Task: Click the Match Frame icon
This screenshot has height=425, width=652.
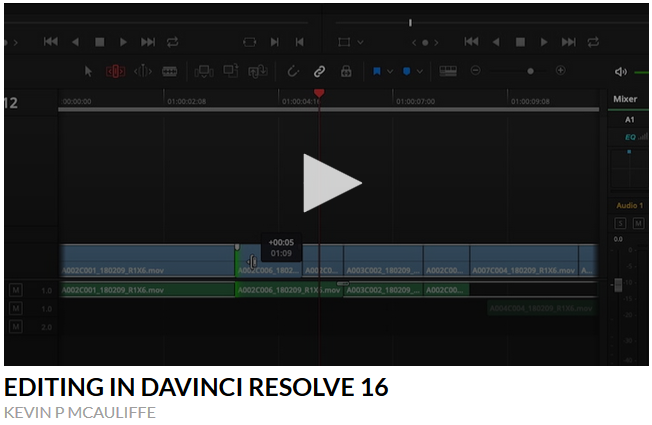Action: pos(249,42)
